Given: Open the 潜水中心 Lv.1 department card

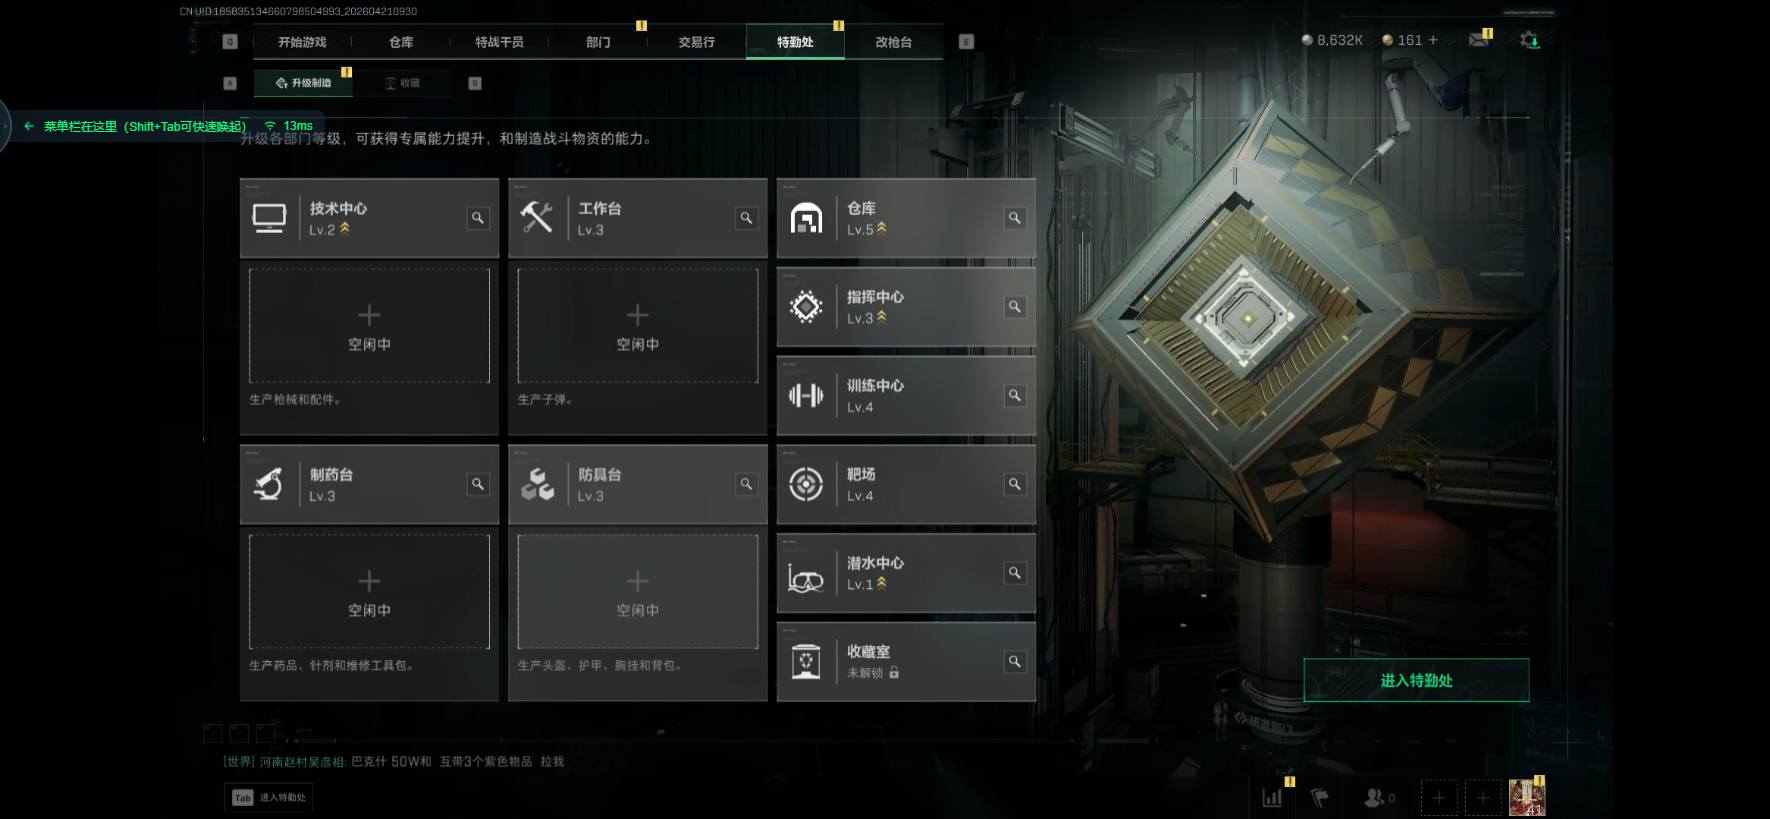Looking at the screenshot, I should click(906, 573).
